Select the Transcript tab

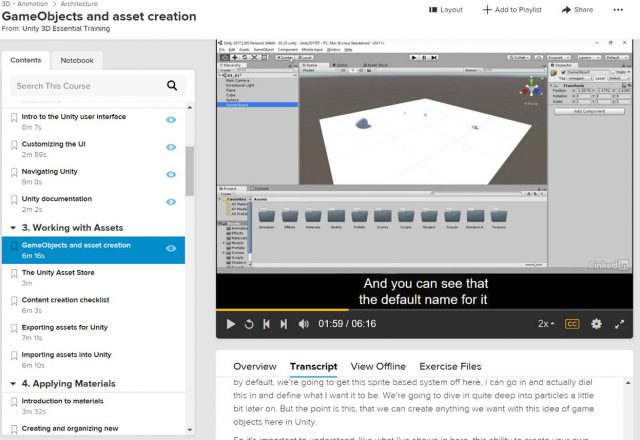click(x=313, y=367)
